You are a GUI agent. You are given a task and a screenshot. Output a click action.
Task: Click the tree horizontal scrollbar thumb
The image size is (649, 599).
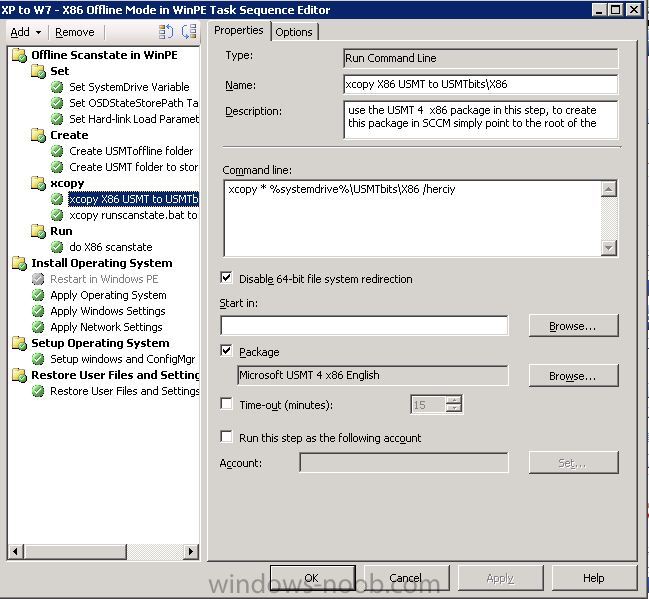click(75, 551)
